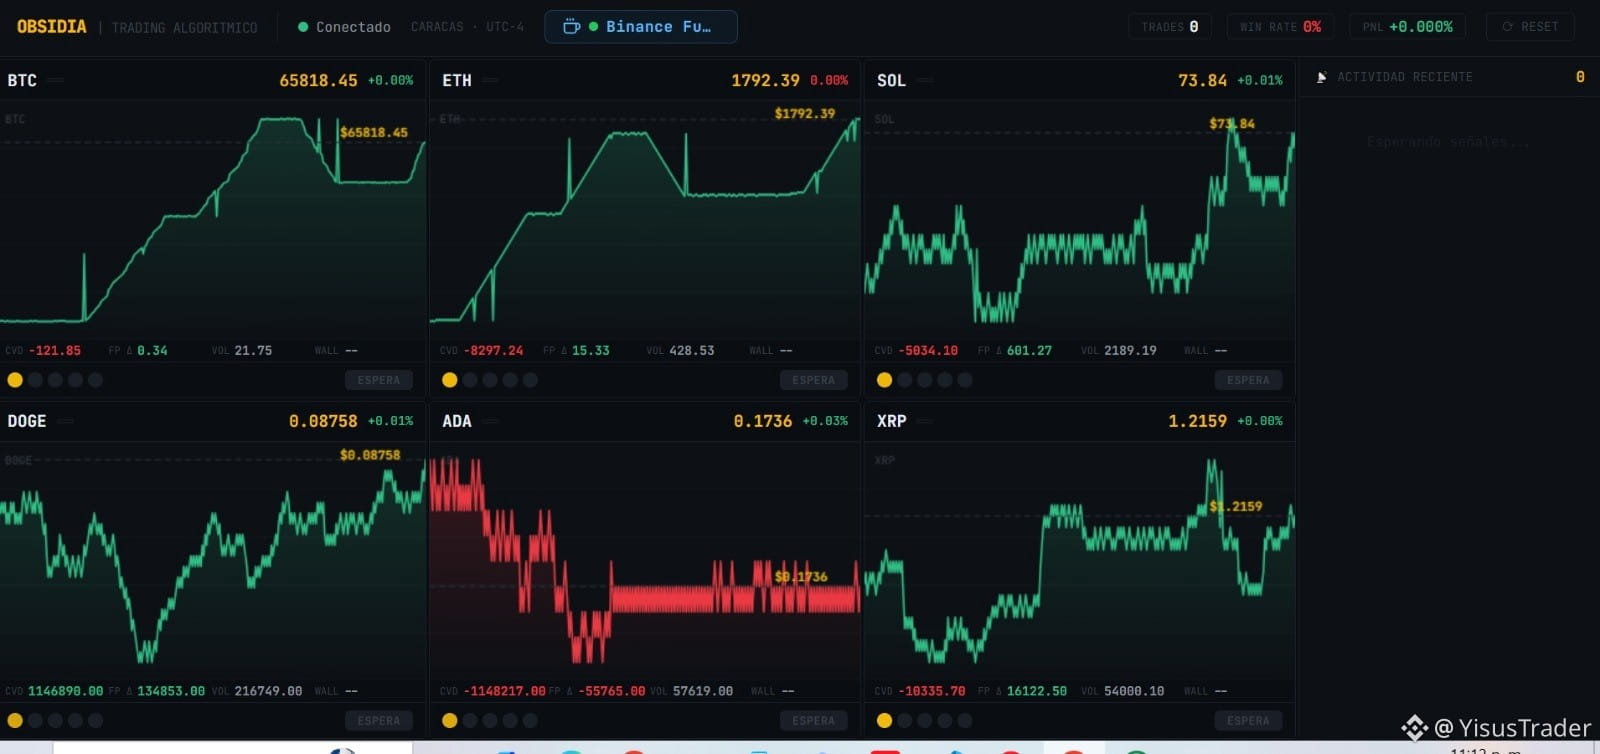Image resolution: width=1600 pixels, height=754 pixels.
Task: Click the ETH FP value 15.33
Action: [590, 351]
